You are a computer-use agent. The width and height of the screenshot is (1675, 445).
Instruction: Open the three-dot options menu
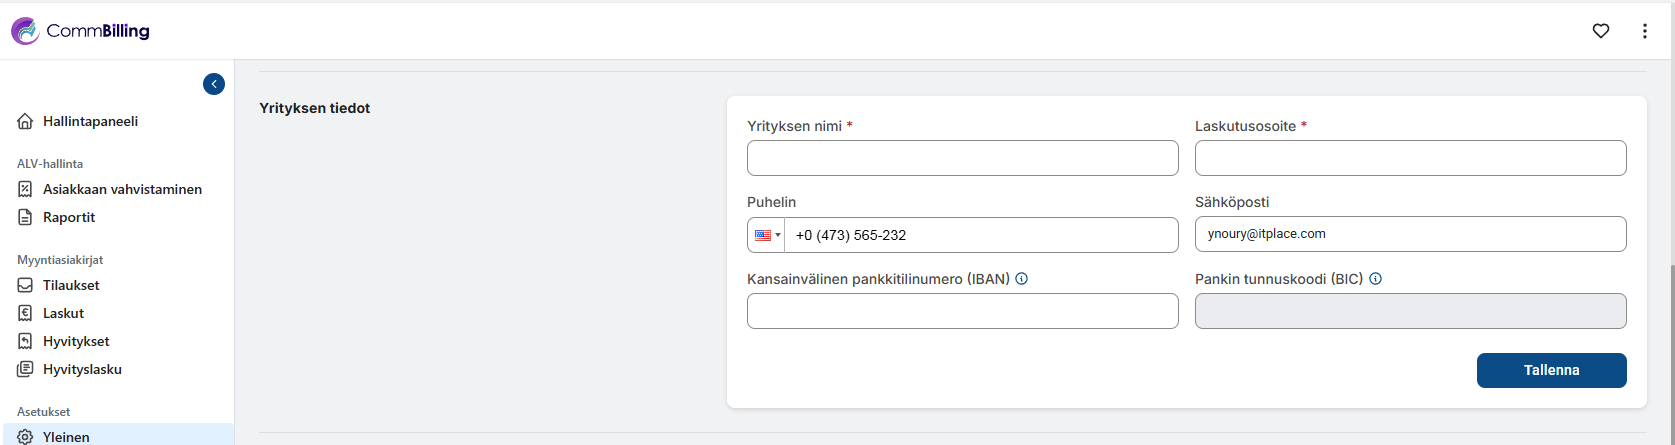[1645, 31]
